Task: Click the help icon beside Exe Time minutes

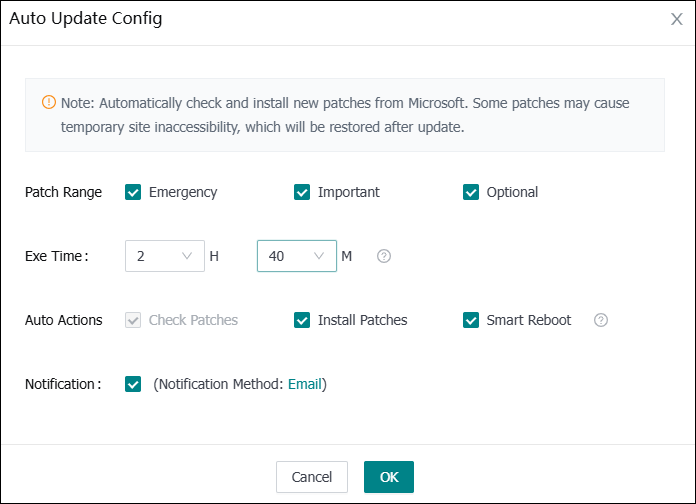Action: pos(384,256)
